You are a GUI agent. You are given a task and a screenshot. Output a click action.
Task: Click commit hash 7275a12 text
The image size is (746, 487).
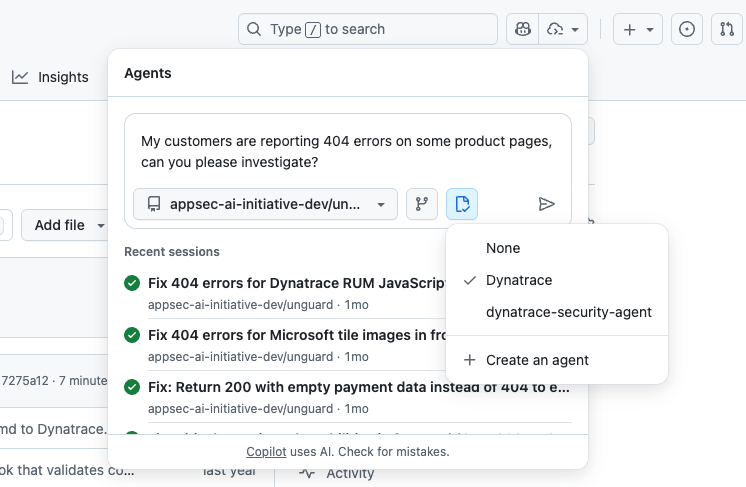pos(25,380)
